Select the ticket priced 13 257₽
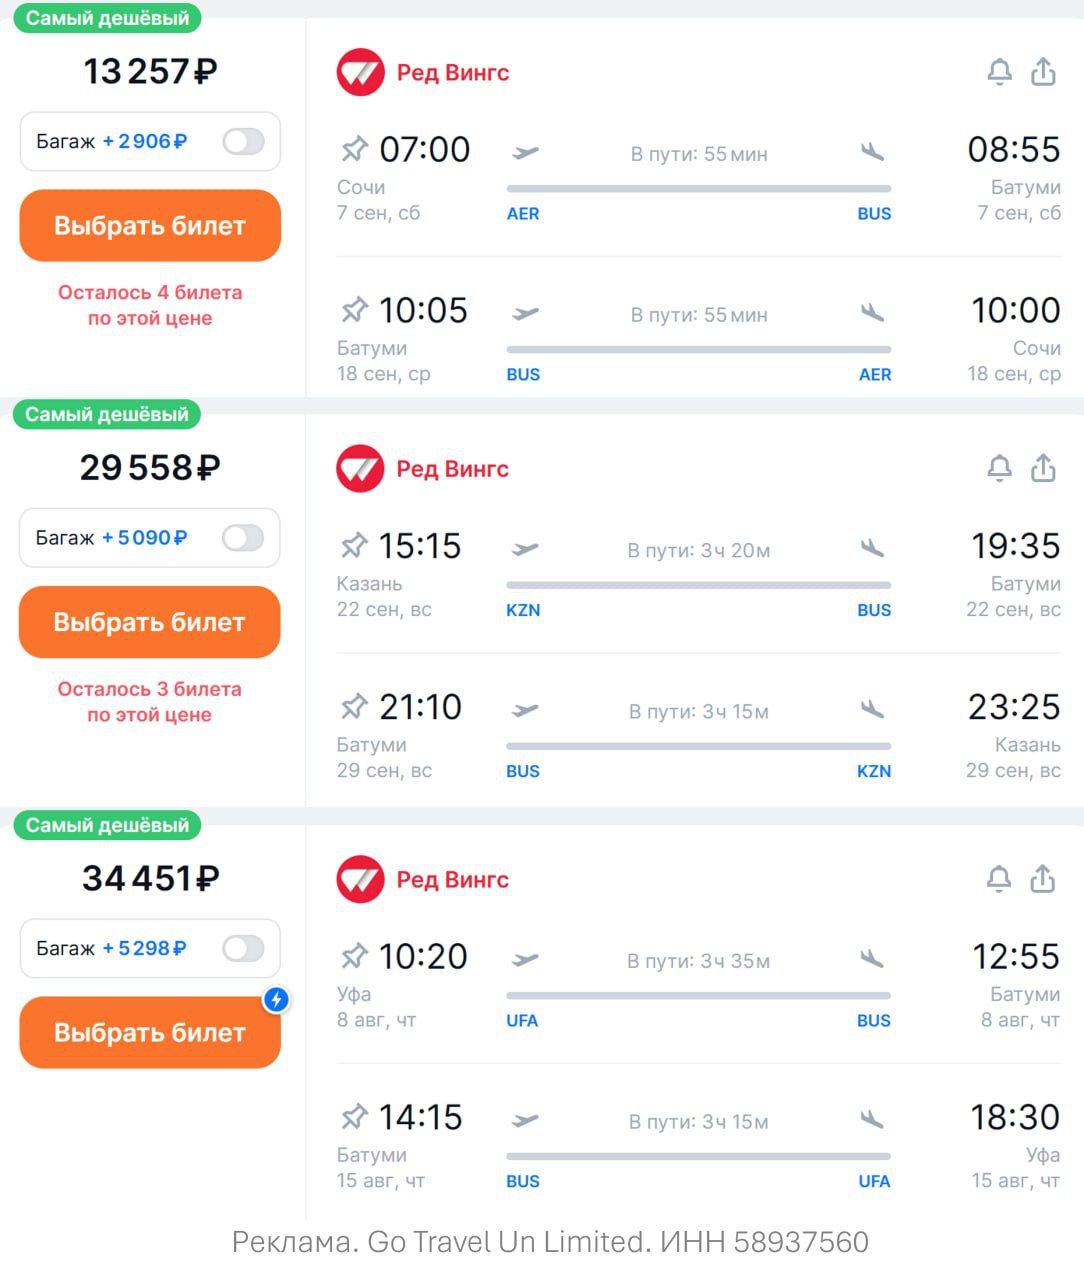The width and height of the screenshot is (1084, 1280). 150,226
